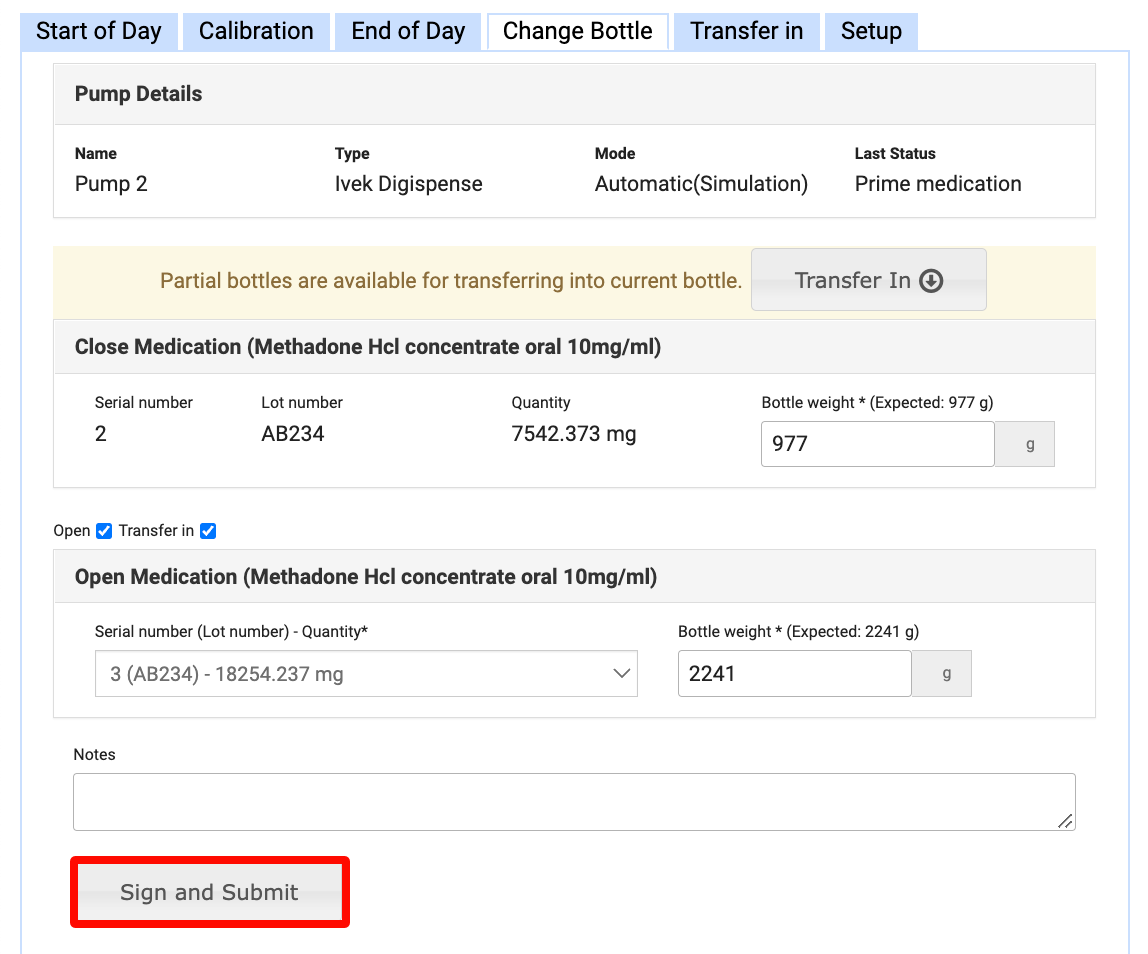Click the close medication bottle weight field
Image resolution: width=1148 pixels, height=954 pixels.
[x=877, y=444]
